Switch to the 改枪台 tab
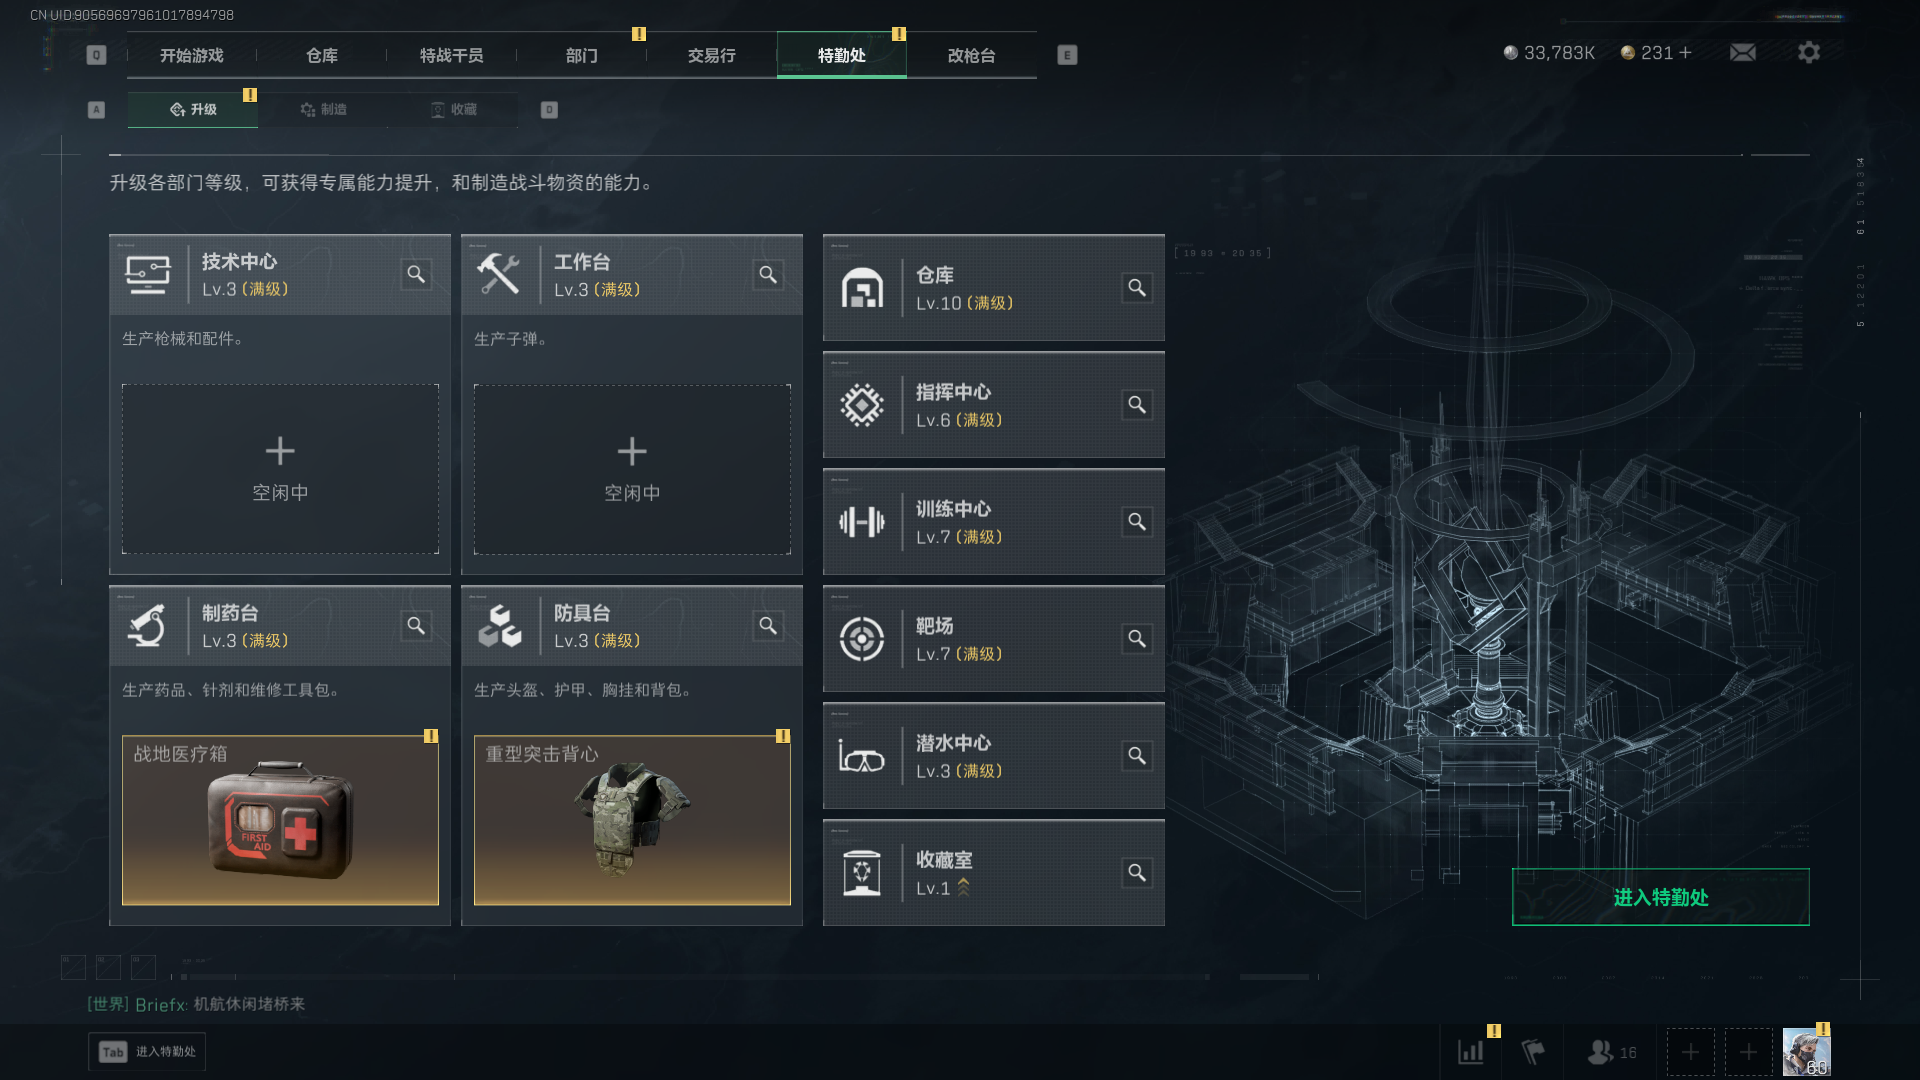 click(x=972, y=55)
